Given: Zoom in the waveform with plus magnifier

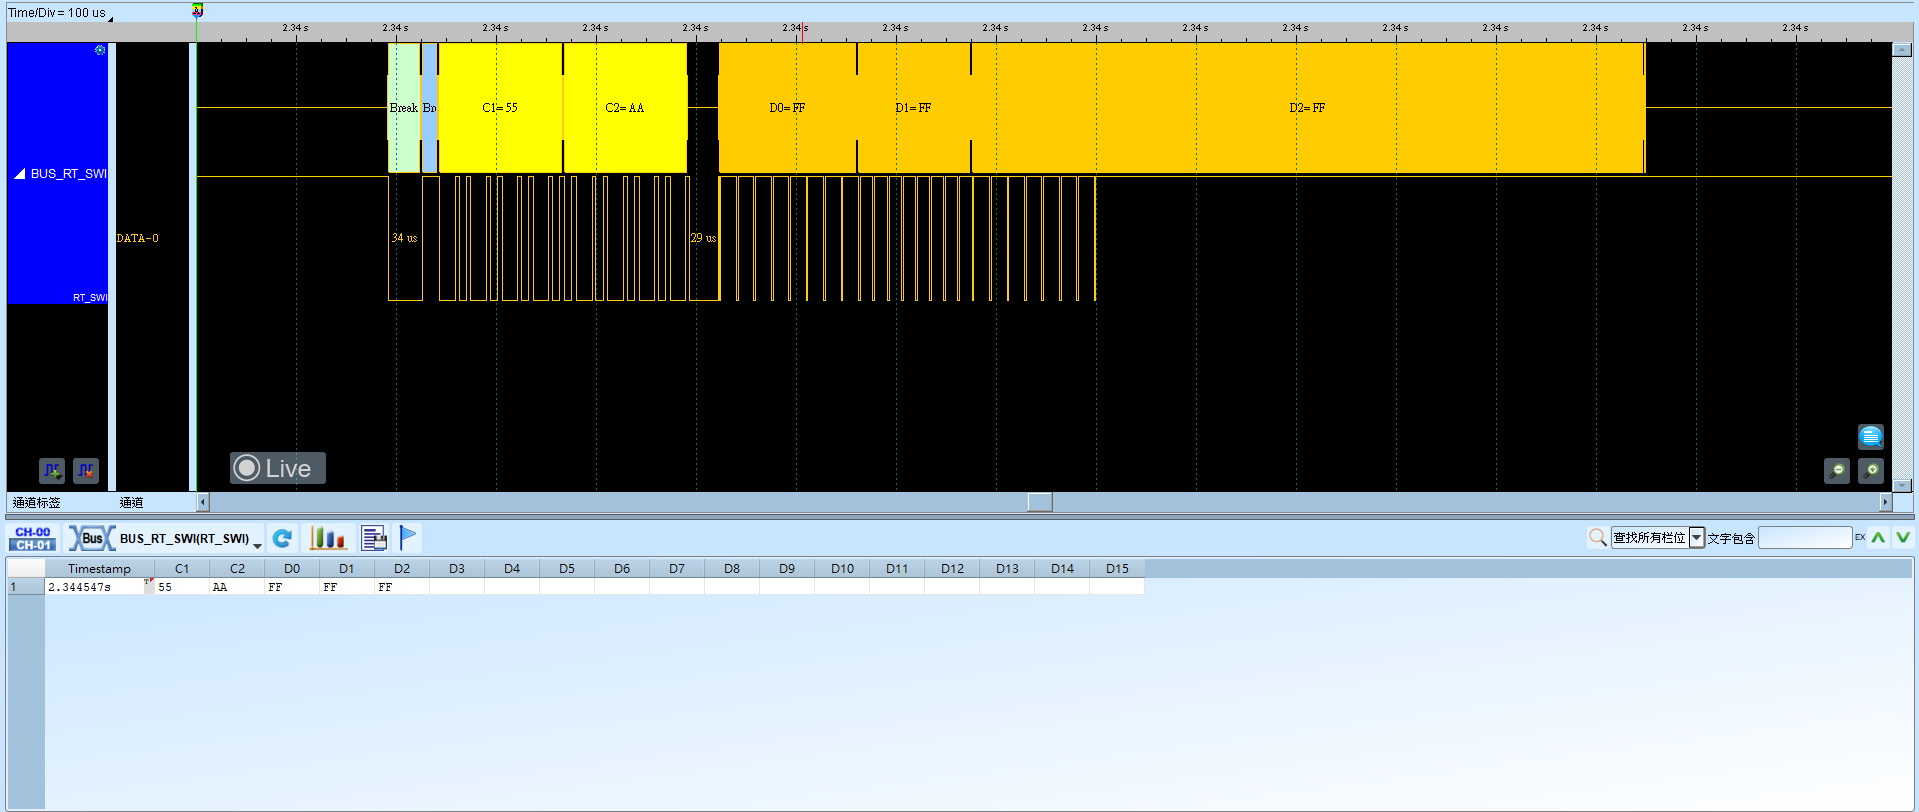Looking at the screenshot, I should pyautogui.click(x=1871, y=470).
